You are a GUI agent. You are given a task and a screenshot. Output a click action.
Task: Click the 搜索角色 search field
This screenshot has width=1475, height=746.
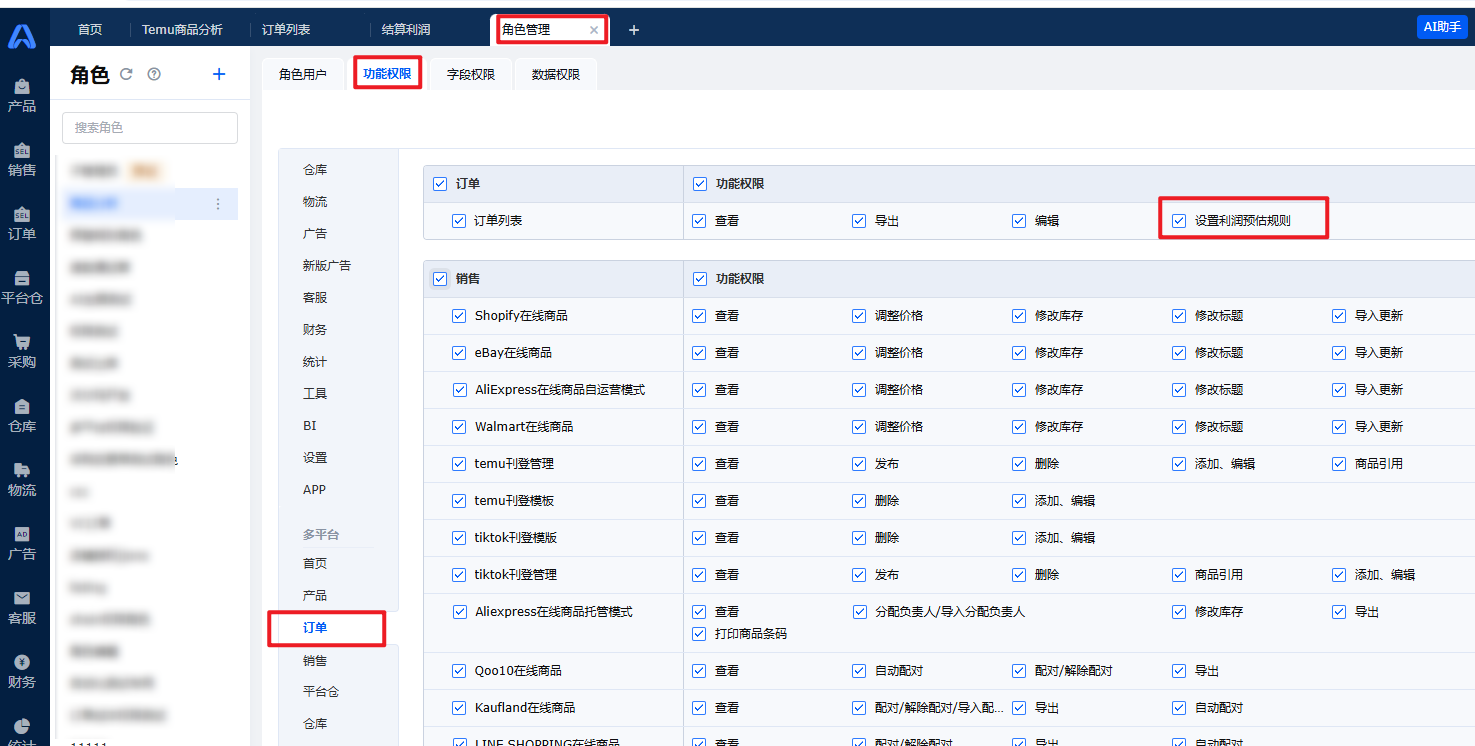pyautogui.click(x=150, y=128)
